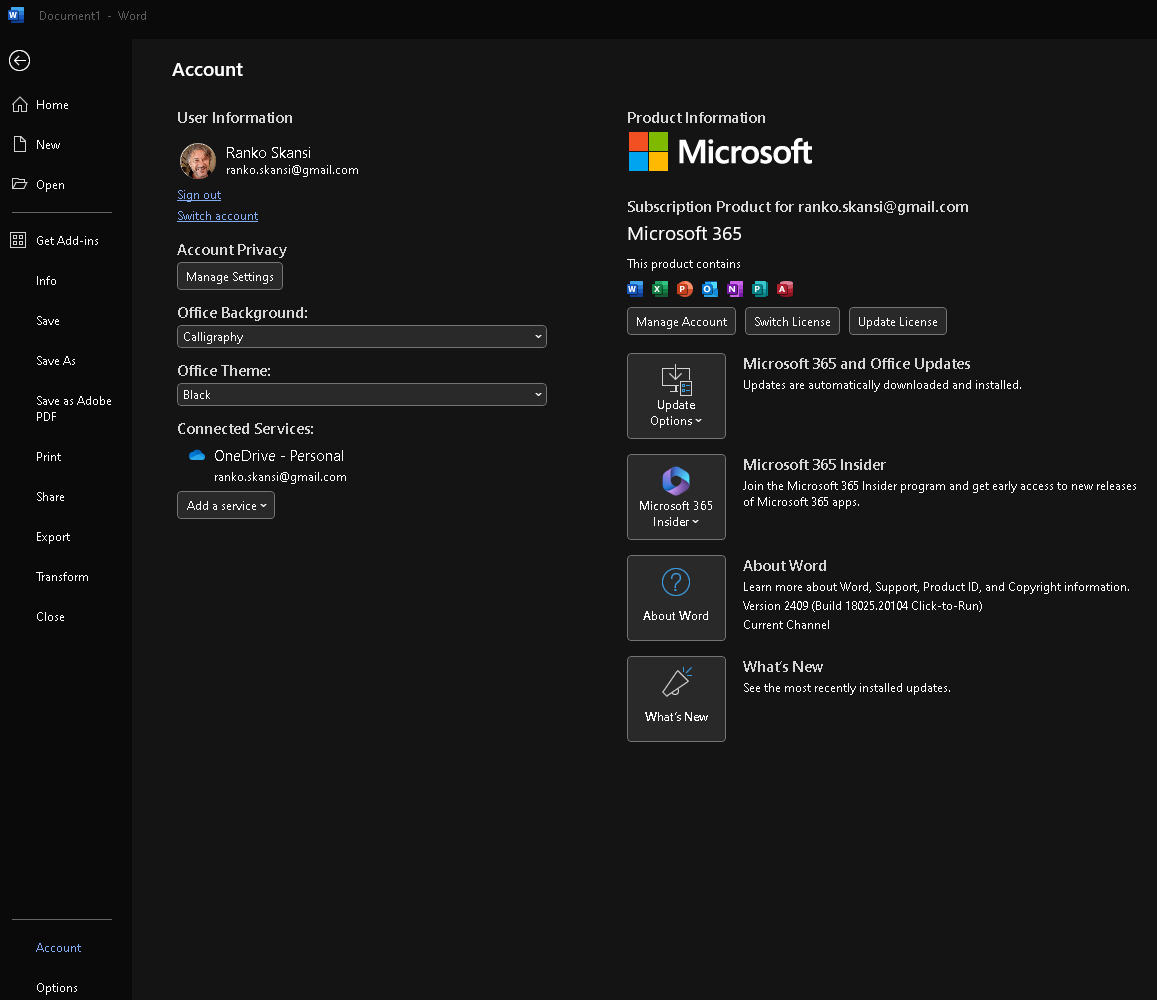
Task: Click the back arrow to return to document
Action: click(x=20, y=61)
